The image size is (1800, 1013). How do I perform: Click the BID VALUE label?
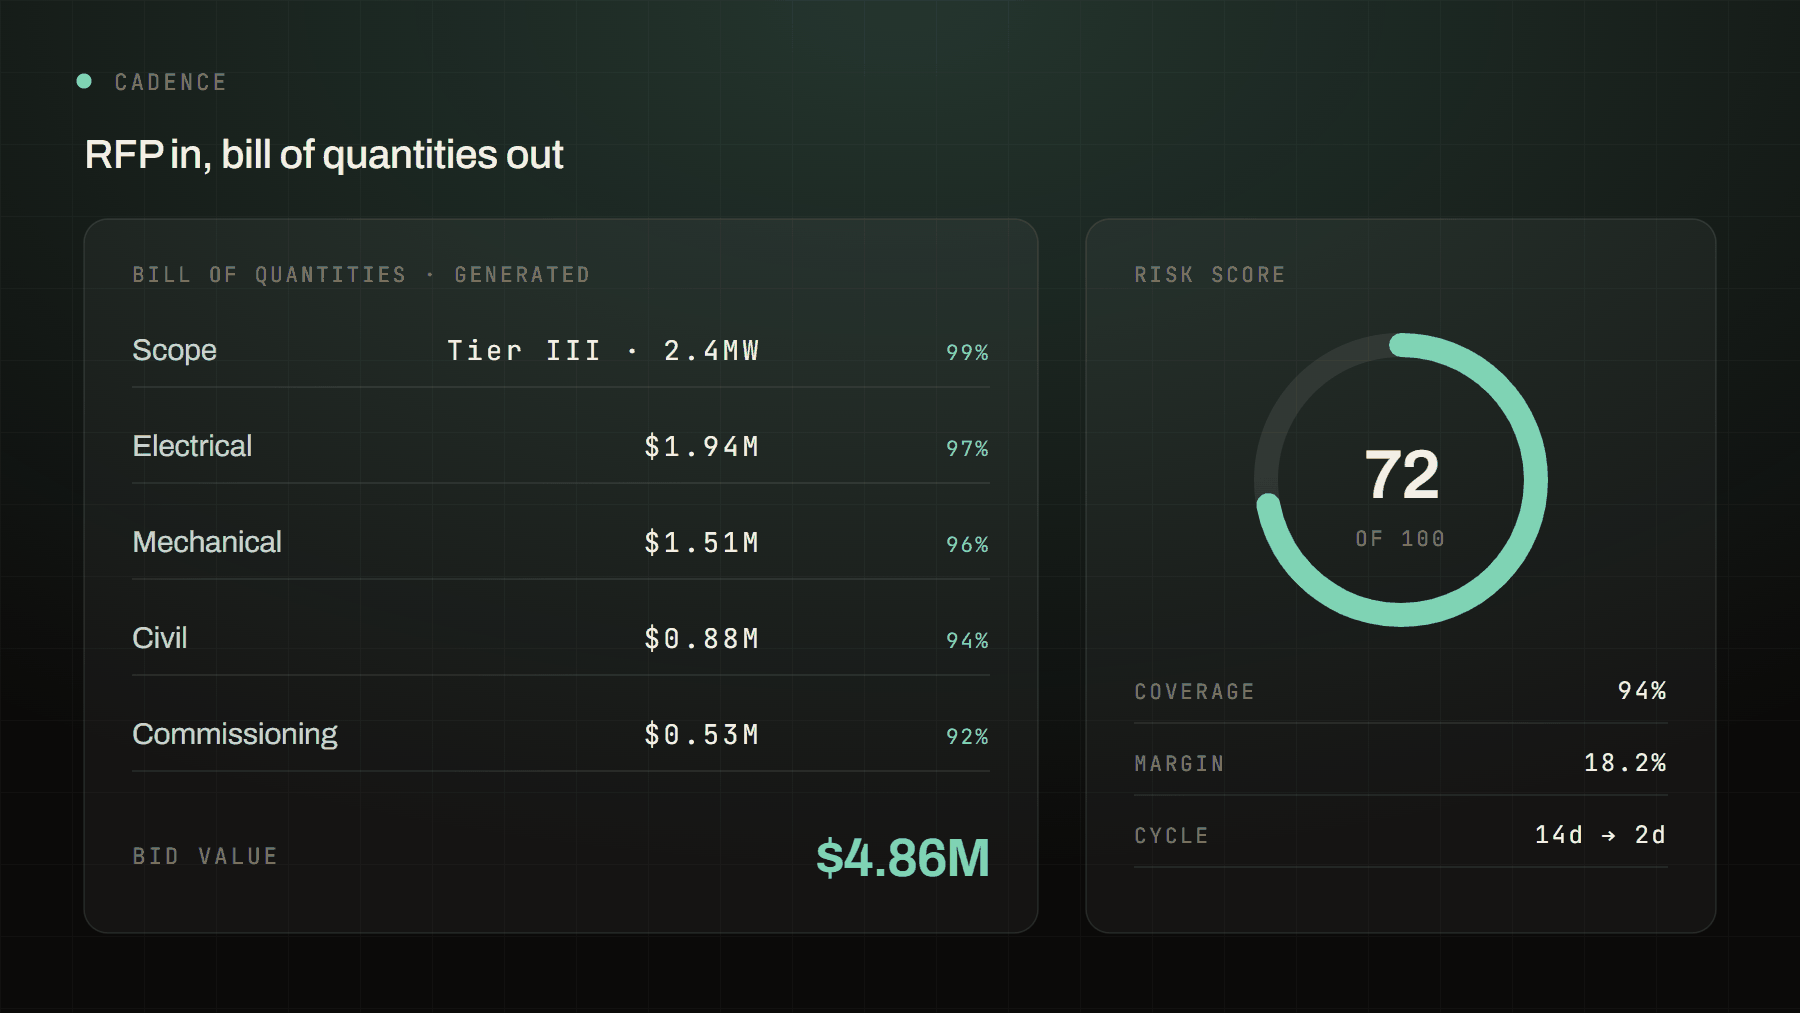[x=205, y=856]
